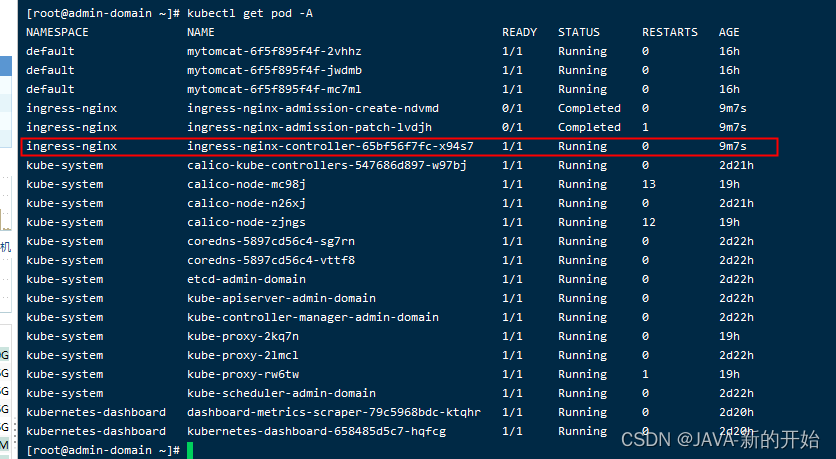Image resolution: width=836 pixels, height=459 pixels.
Task: Select pod name calico-node-n26xj
Action: (x=246, y=203)
